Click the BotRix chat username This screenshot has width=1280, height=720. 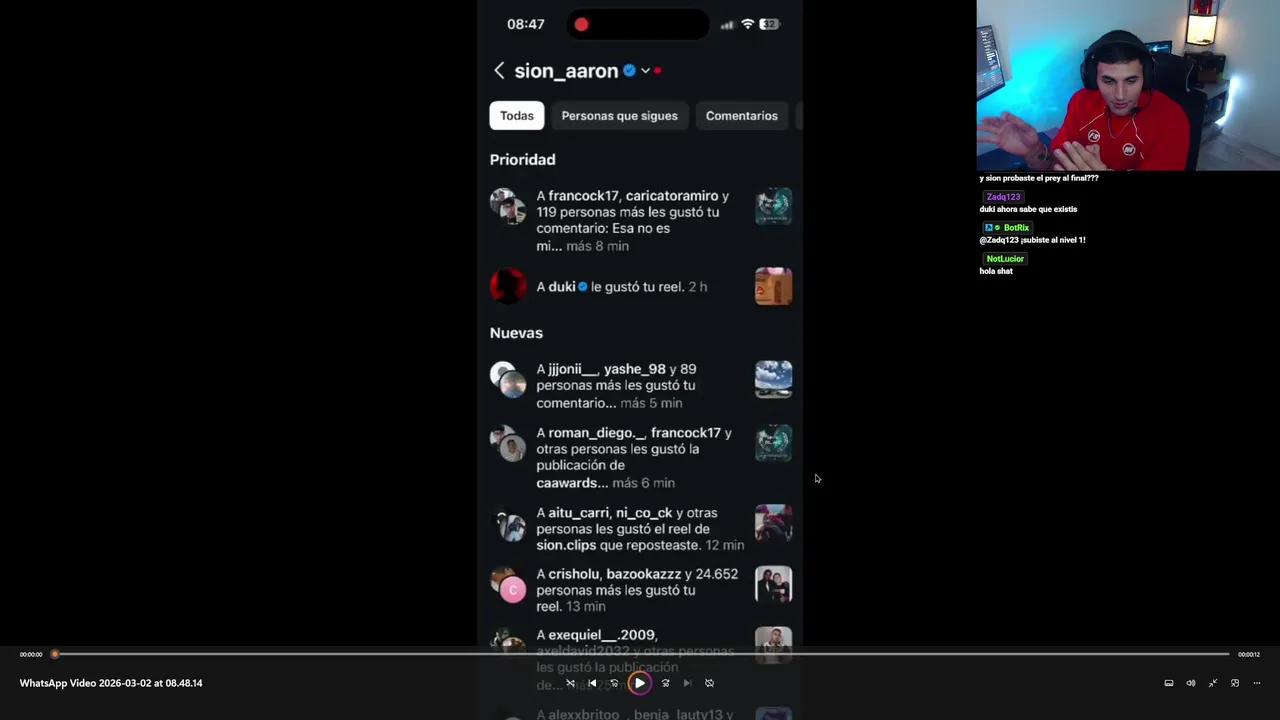[1016, 228]
